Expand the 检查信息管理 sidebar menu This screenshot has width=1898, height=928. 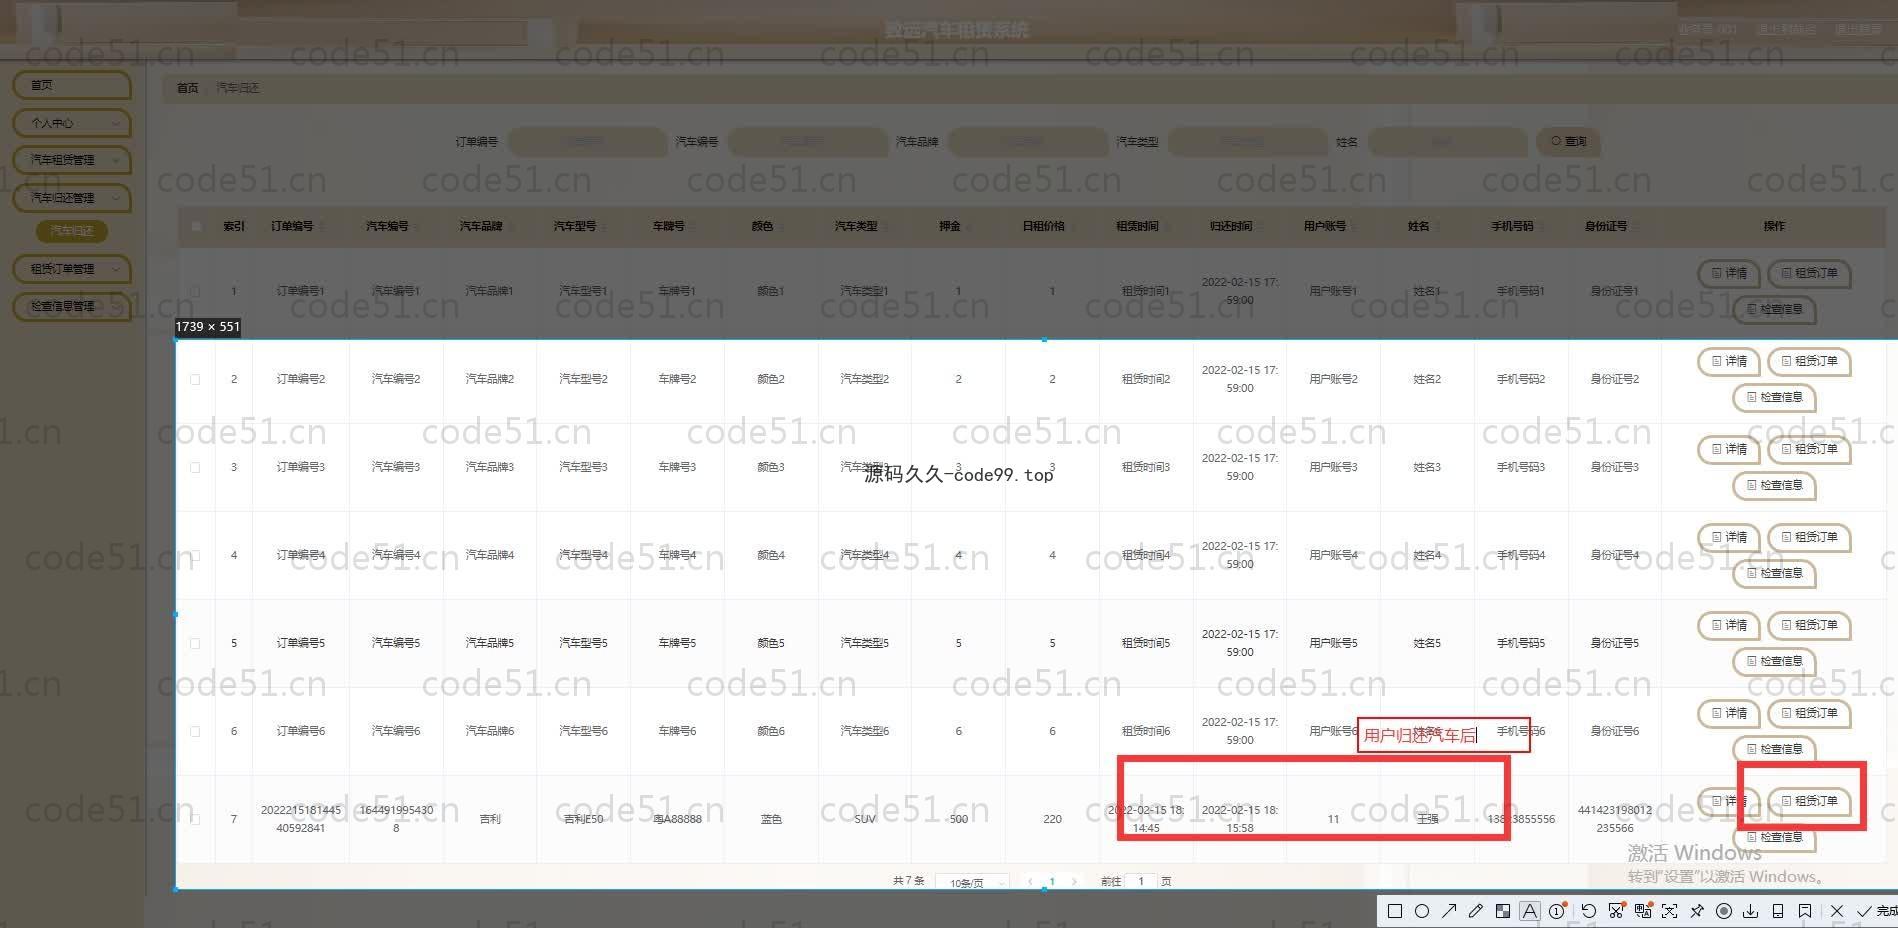click(72, 306)
